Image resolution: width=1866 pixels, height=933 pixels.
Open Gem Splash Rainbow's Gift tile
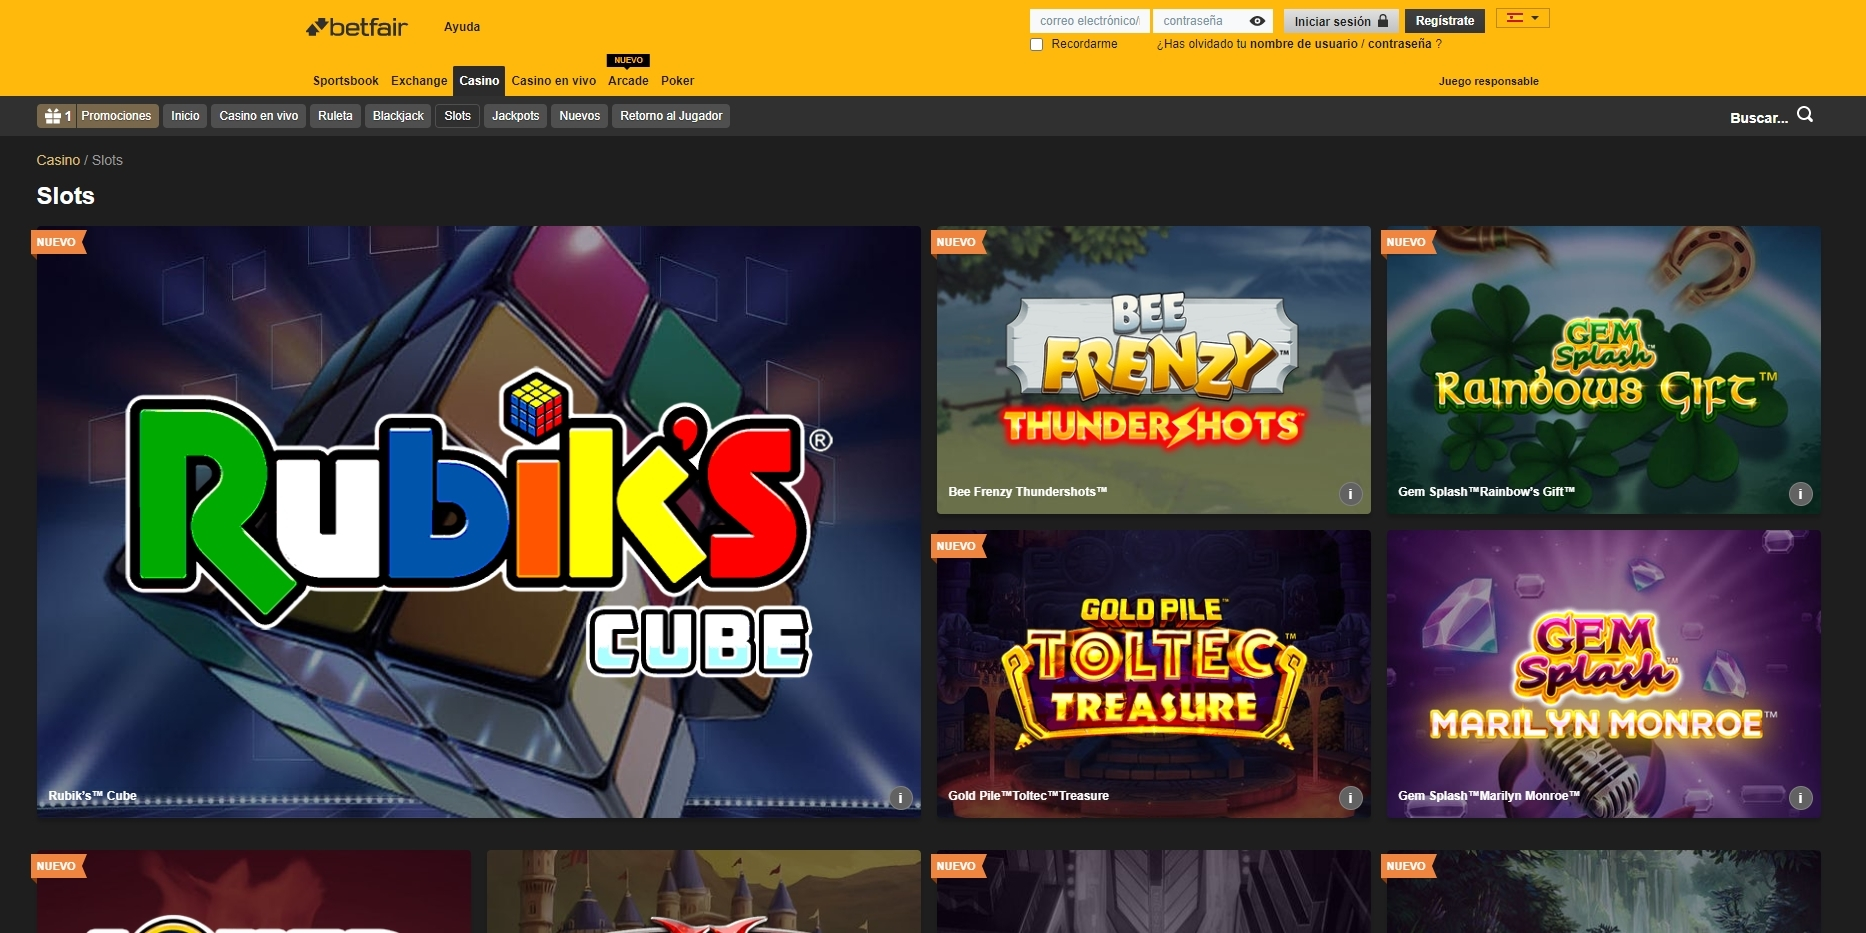(1603, 370)
